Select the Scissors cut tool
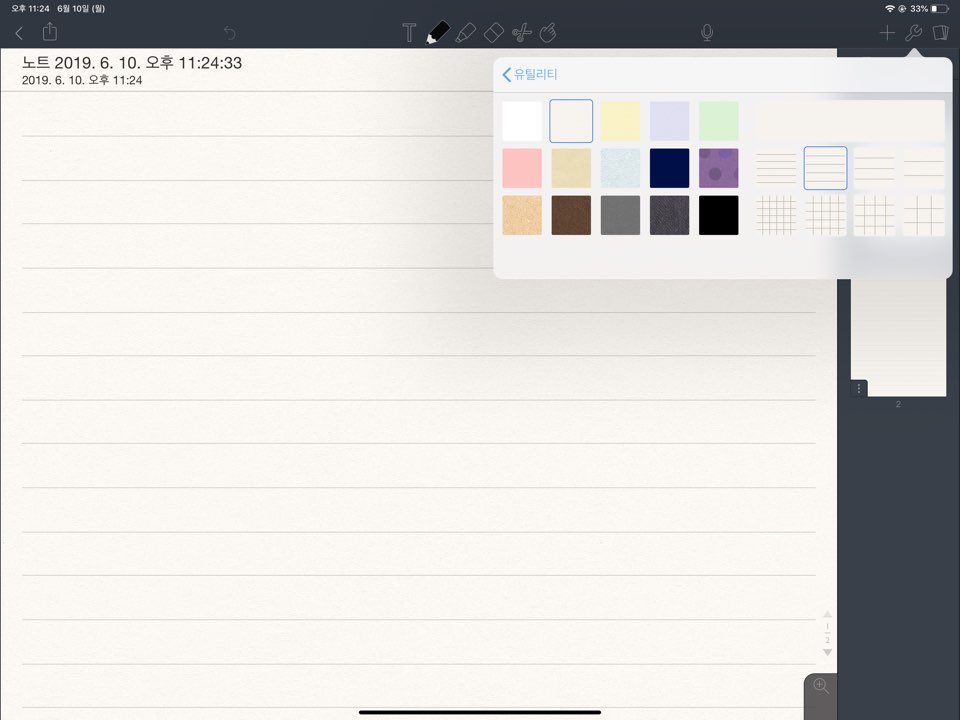Viewport: 960px width, 720px height. pos(522,32)
